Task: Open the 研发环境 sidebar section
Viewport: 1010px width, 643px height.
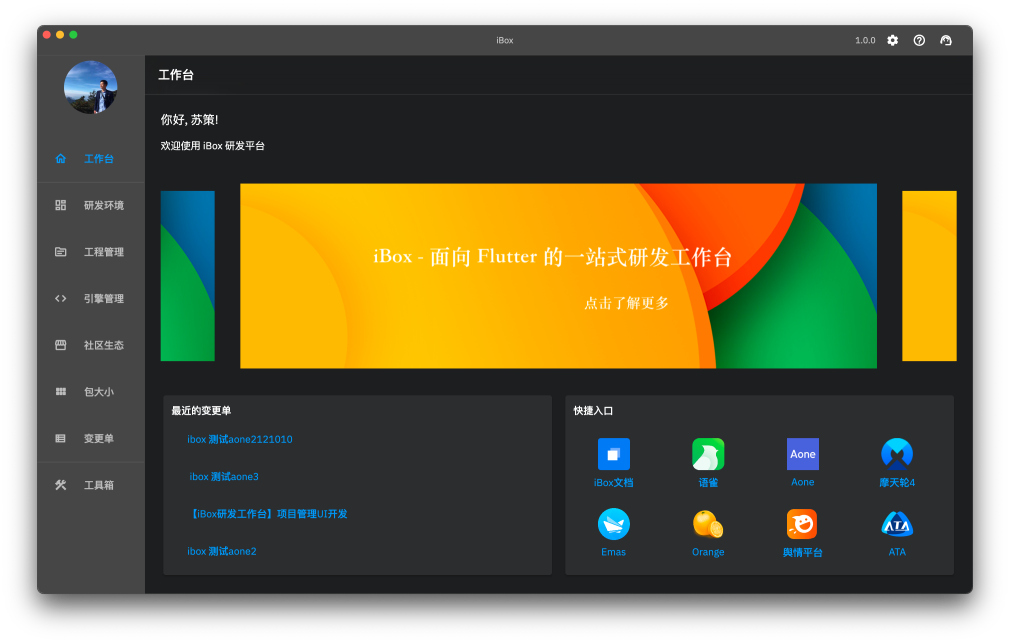Action: coord(100,205)
